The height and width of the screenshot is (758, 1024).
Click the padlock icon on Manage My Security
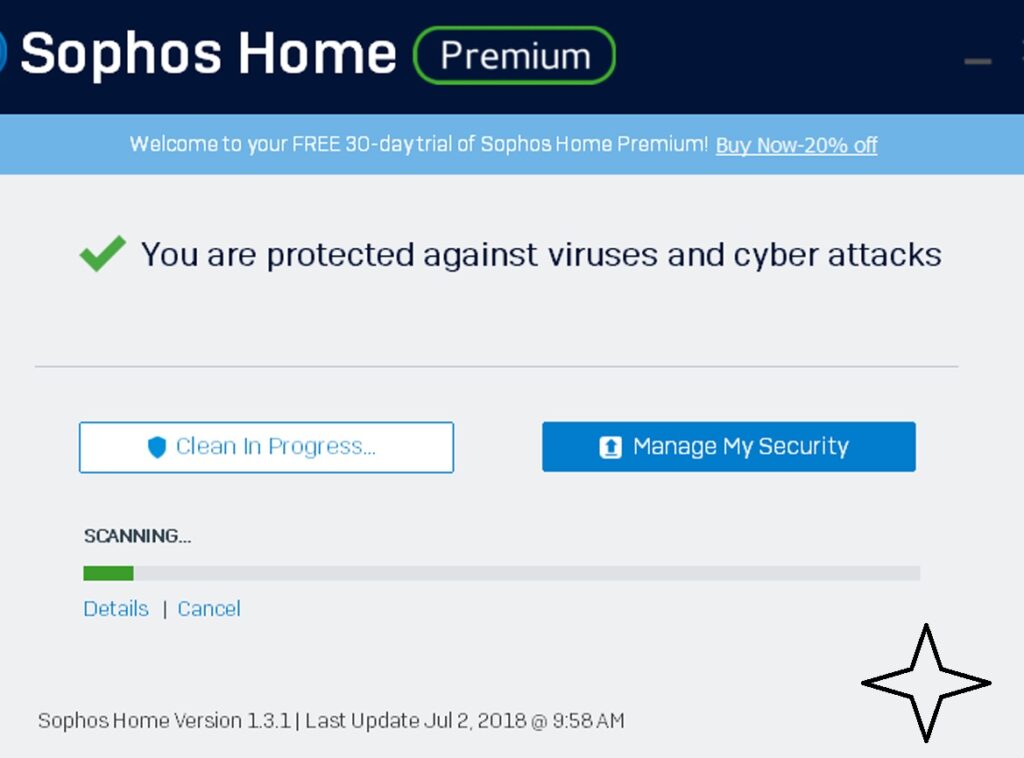[x=612, y=446]
